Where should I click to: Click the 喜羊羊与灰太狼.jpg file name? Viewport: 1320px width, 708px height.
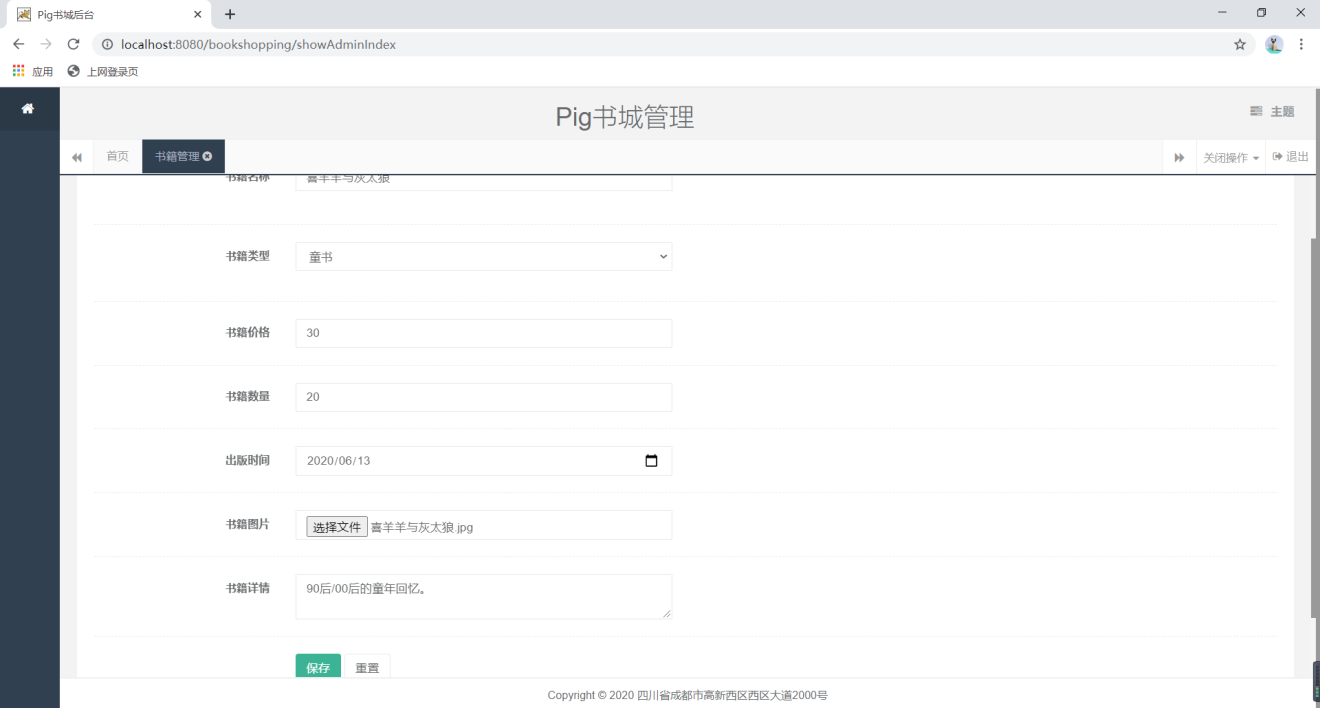(x=422, y=527)
